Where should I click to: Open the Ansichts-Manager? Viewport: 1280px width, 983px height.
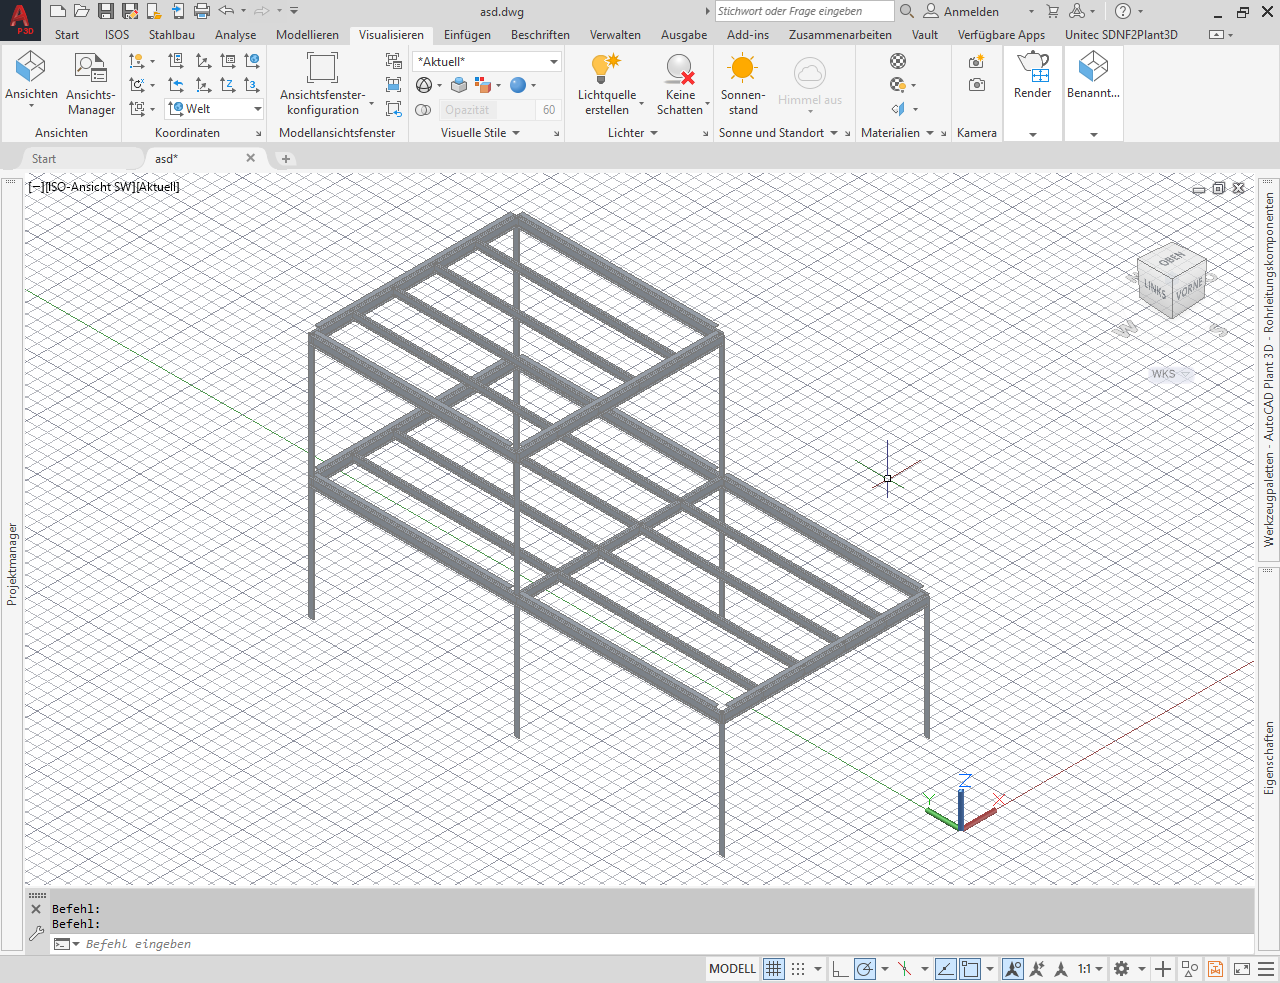[x=91, y=84]
